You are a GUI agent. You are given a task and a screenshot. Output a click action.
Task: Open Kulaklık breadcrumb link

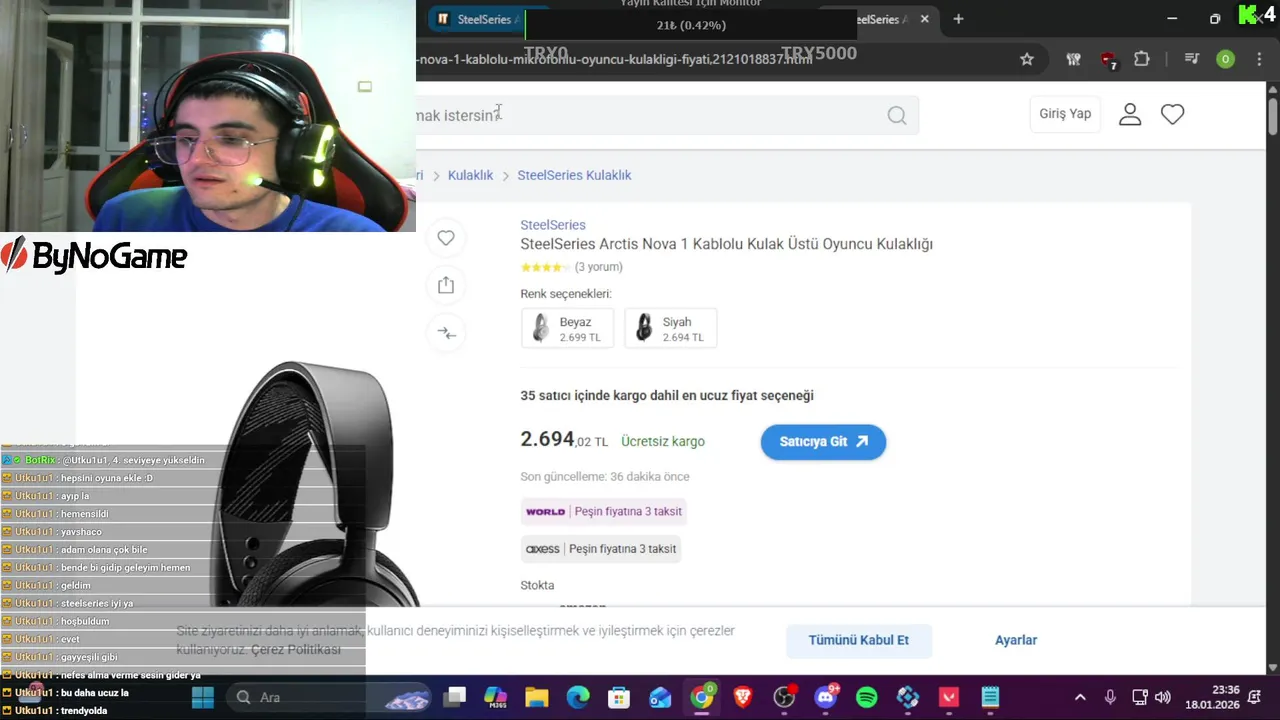point(470,175)
